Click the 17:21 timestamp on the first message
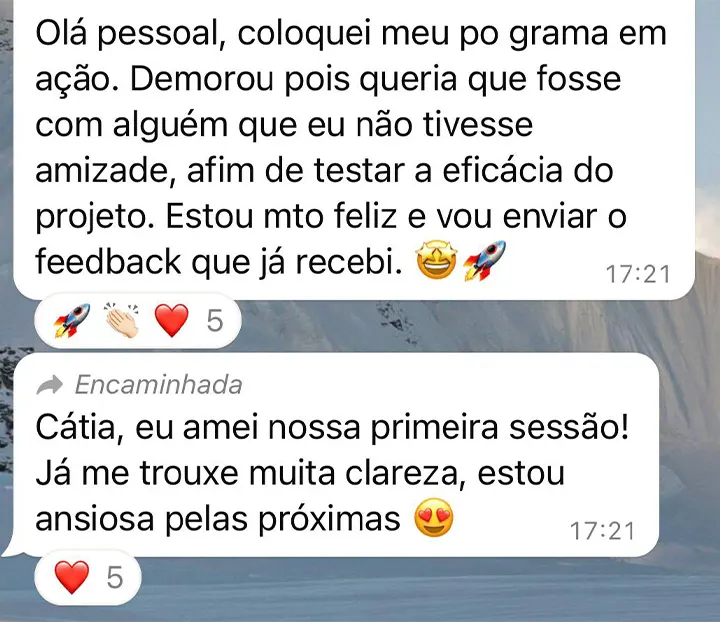This screenshot has width=720, height=622. coord(638,275)
